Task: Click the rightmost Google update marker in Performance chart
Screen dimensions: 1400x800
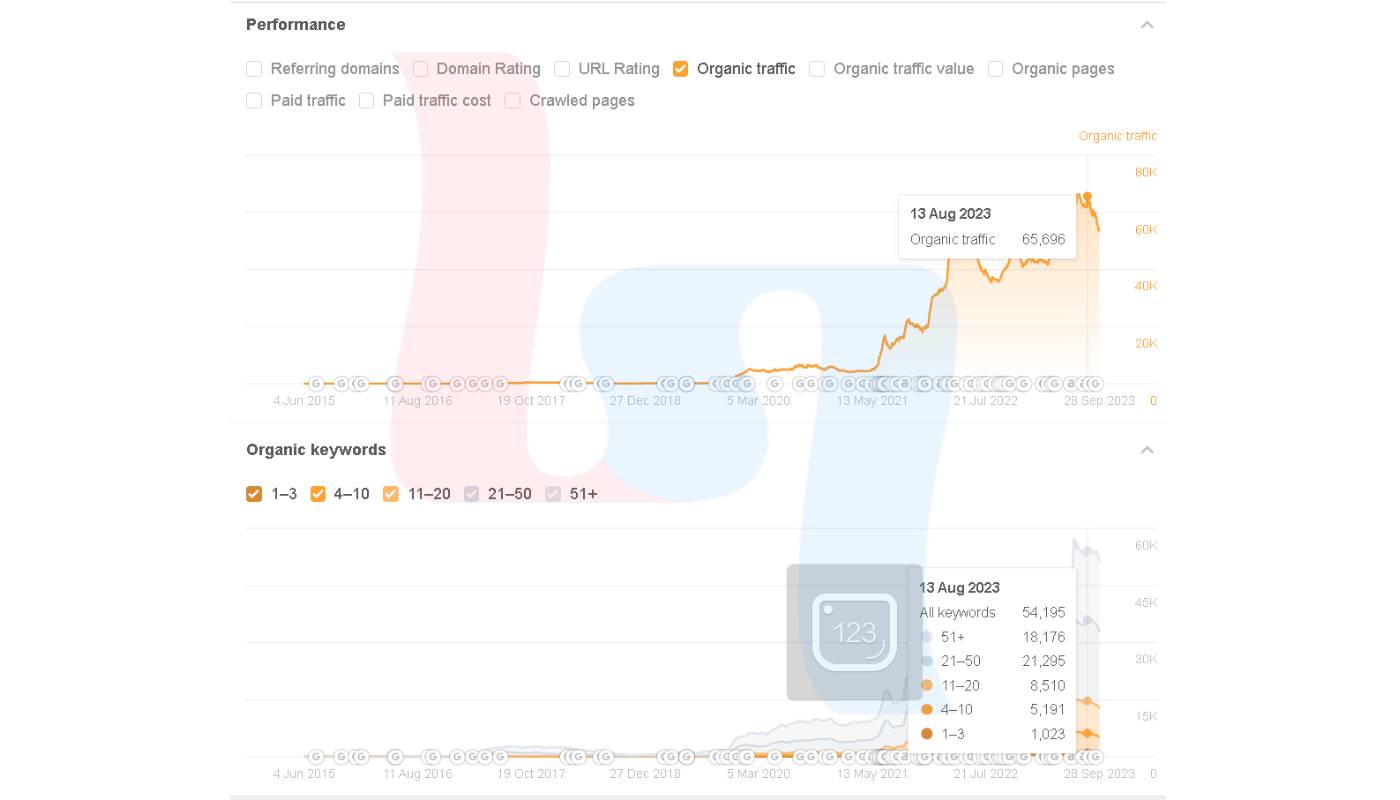Action: coord(1095,383)
